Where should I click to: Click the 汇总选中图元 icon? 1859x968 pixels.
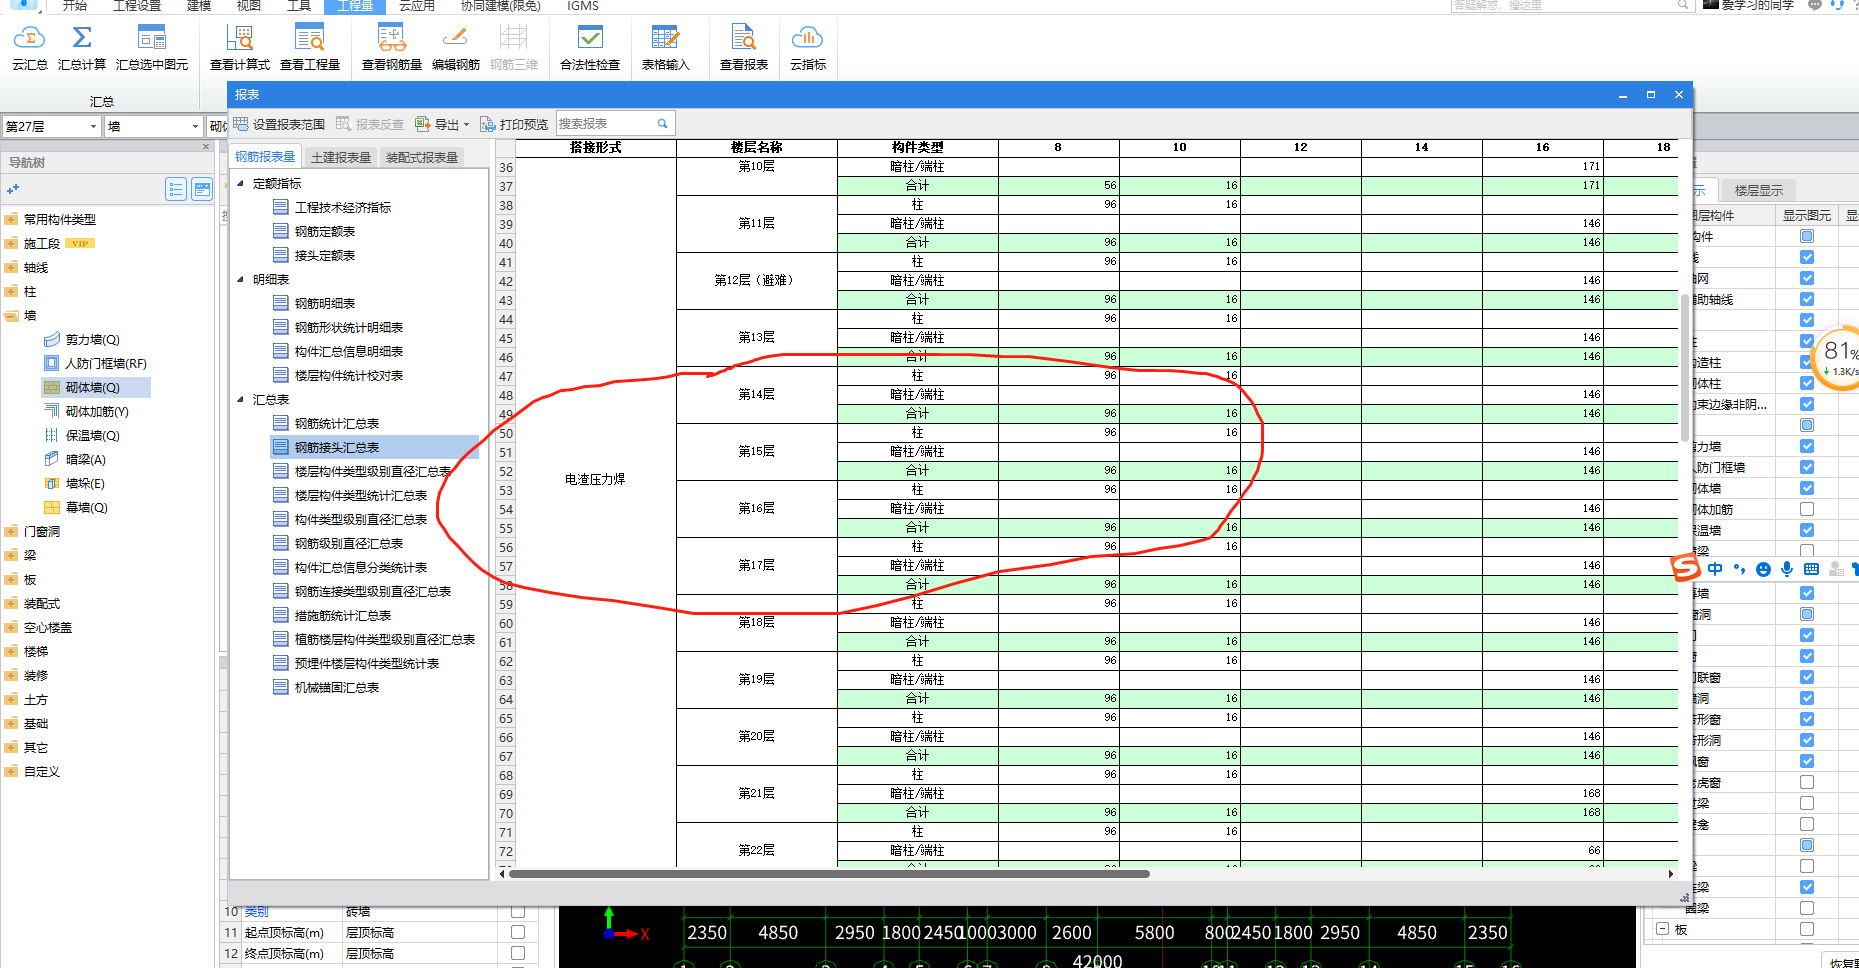point(152,47)
